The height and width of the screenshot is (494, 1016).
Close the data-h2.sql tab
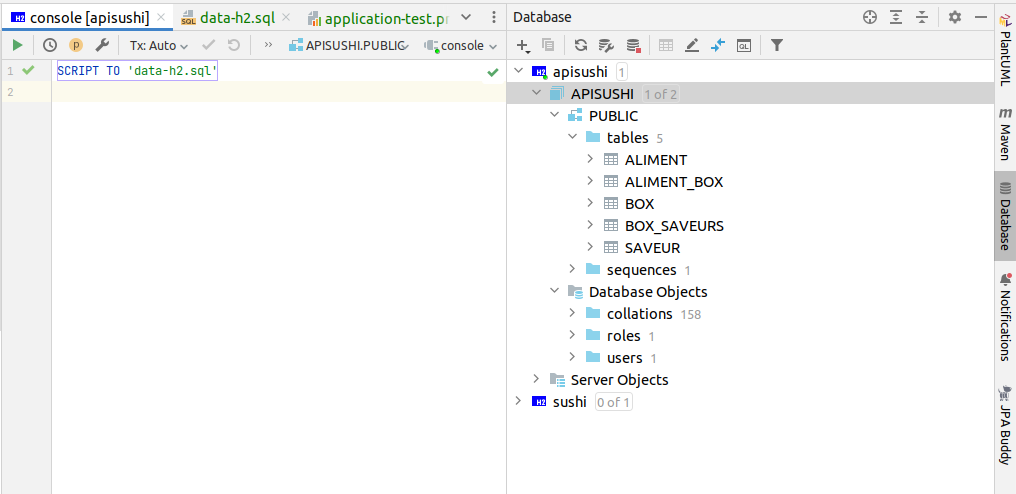286,18
